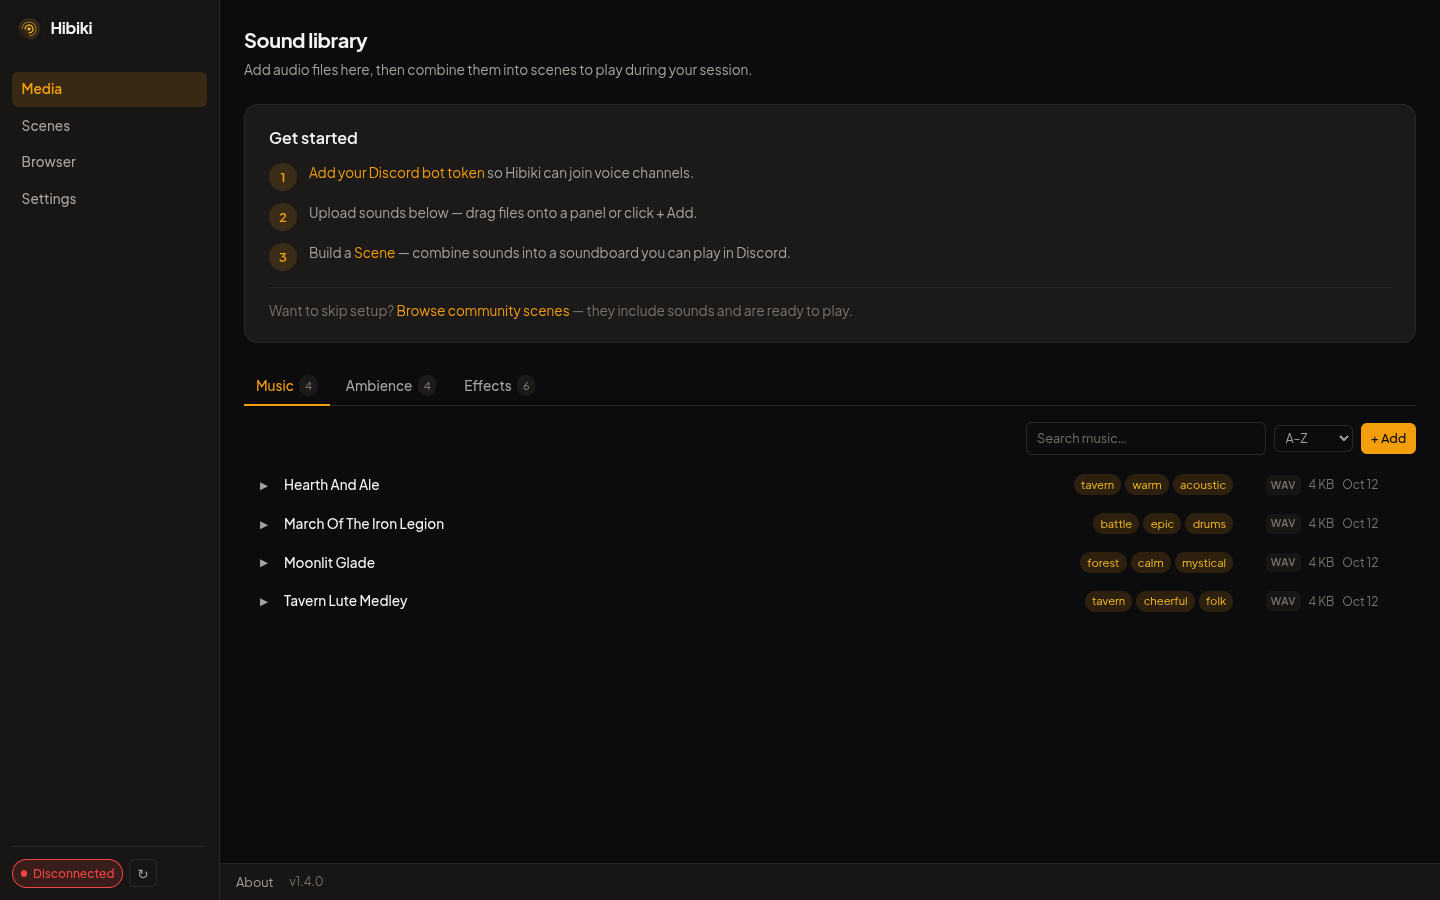
Task: Click the folk tag
Action: click(x=1216, y=601)
